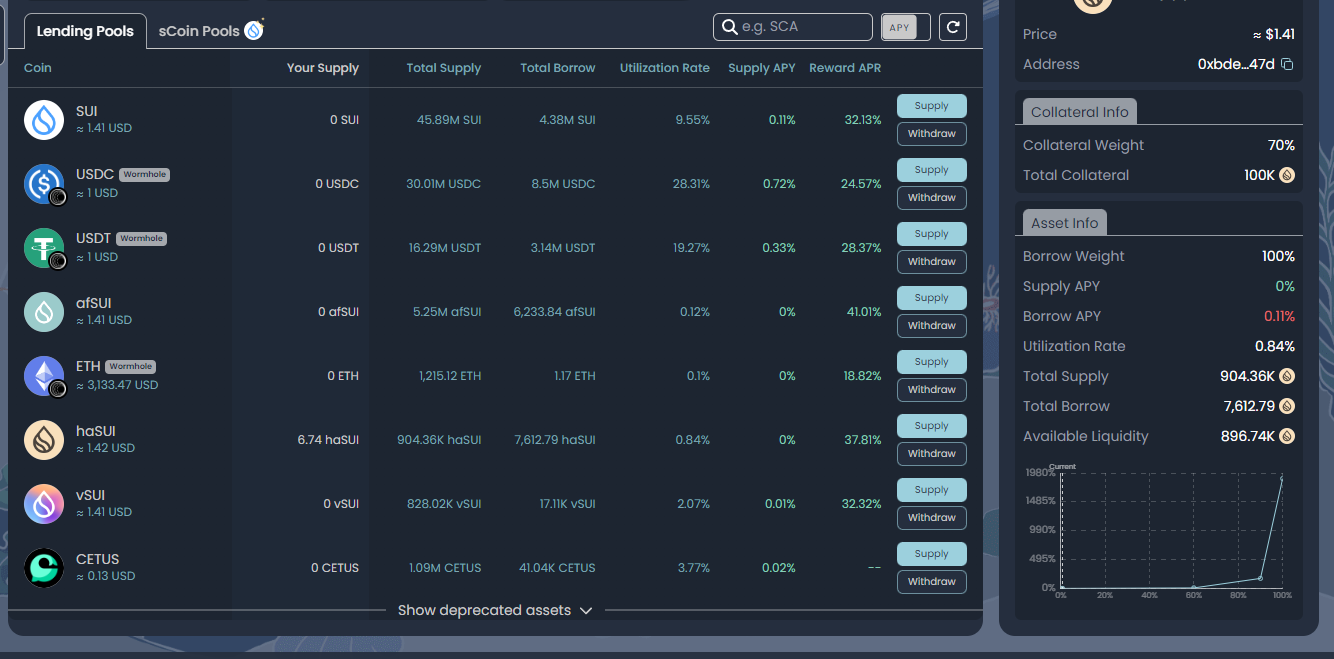This screenshot has height=659, width=1334.
Task: Withdraw USDC from the pool
Action: pyautogui.click(x=932, y=198)
